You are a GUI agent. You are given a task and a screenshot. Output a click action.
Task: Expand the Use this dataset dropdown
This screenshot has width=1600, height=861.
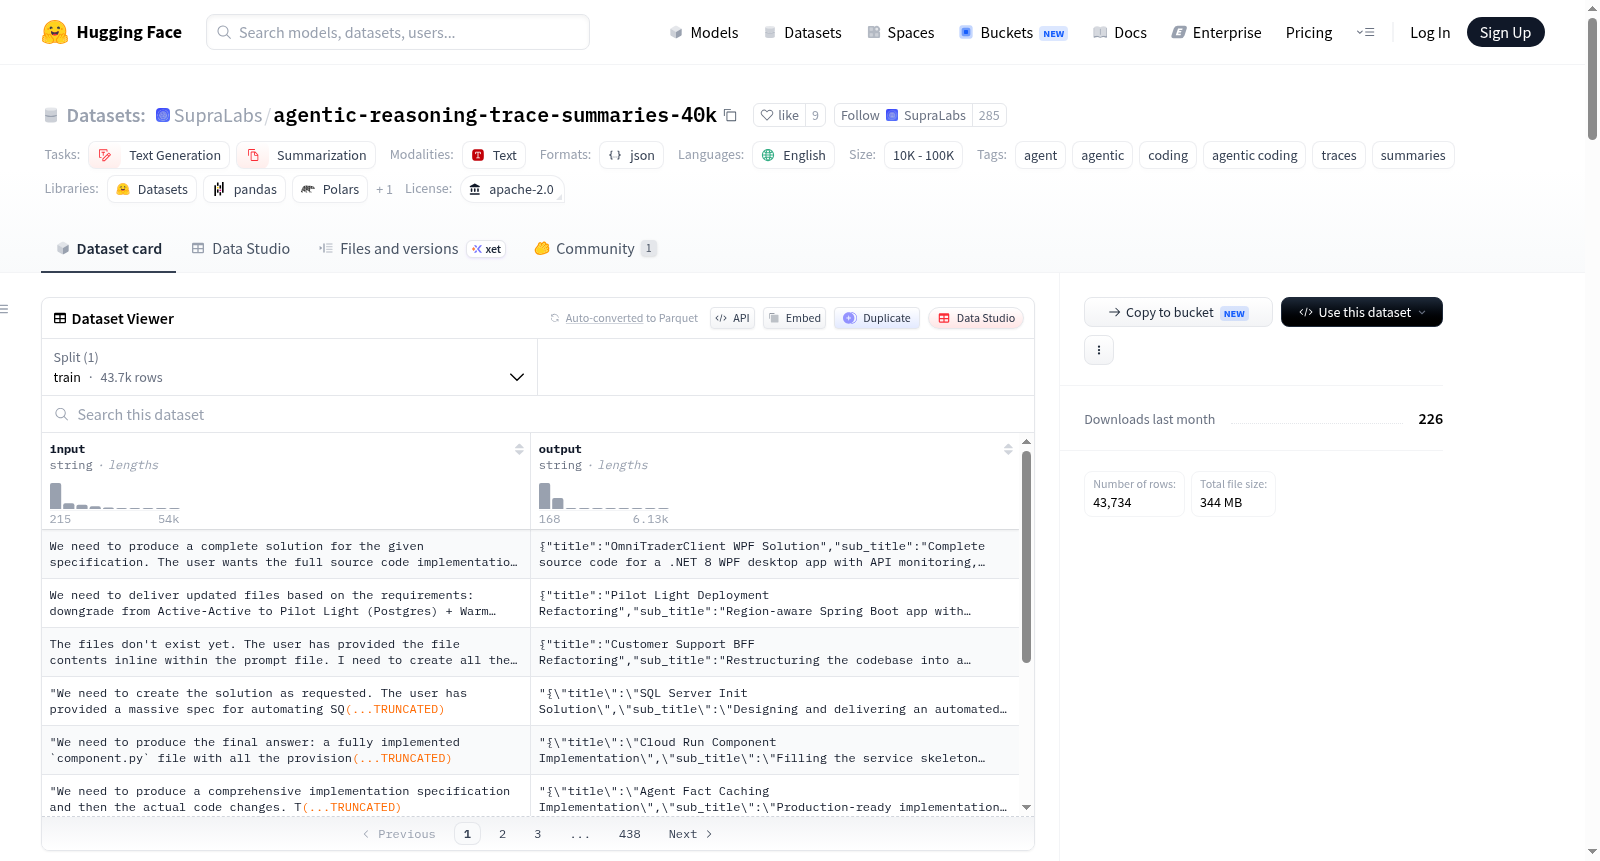tap(1362, 312)
